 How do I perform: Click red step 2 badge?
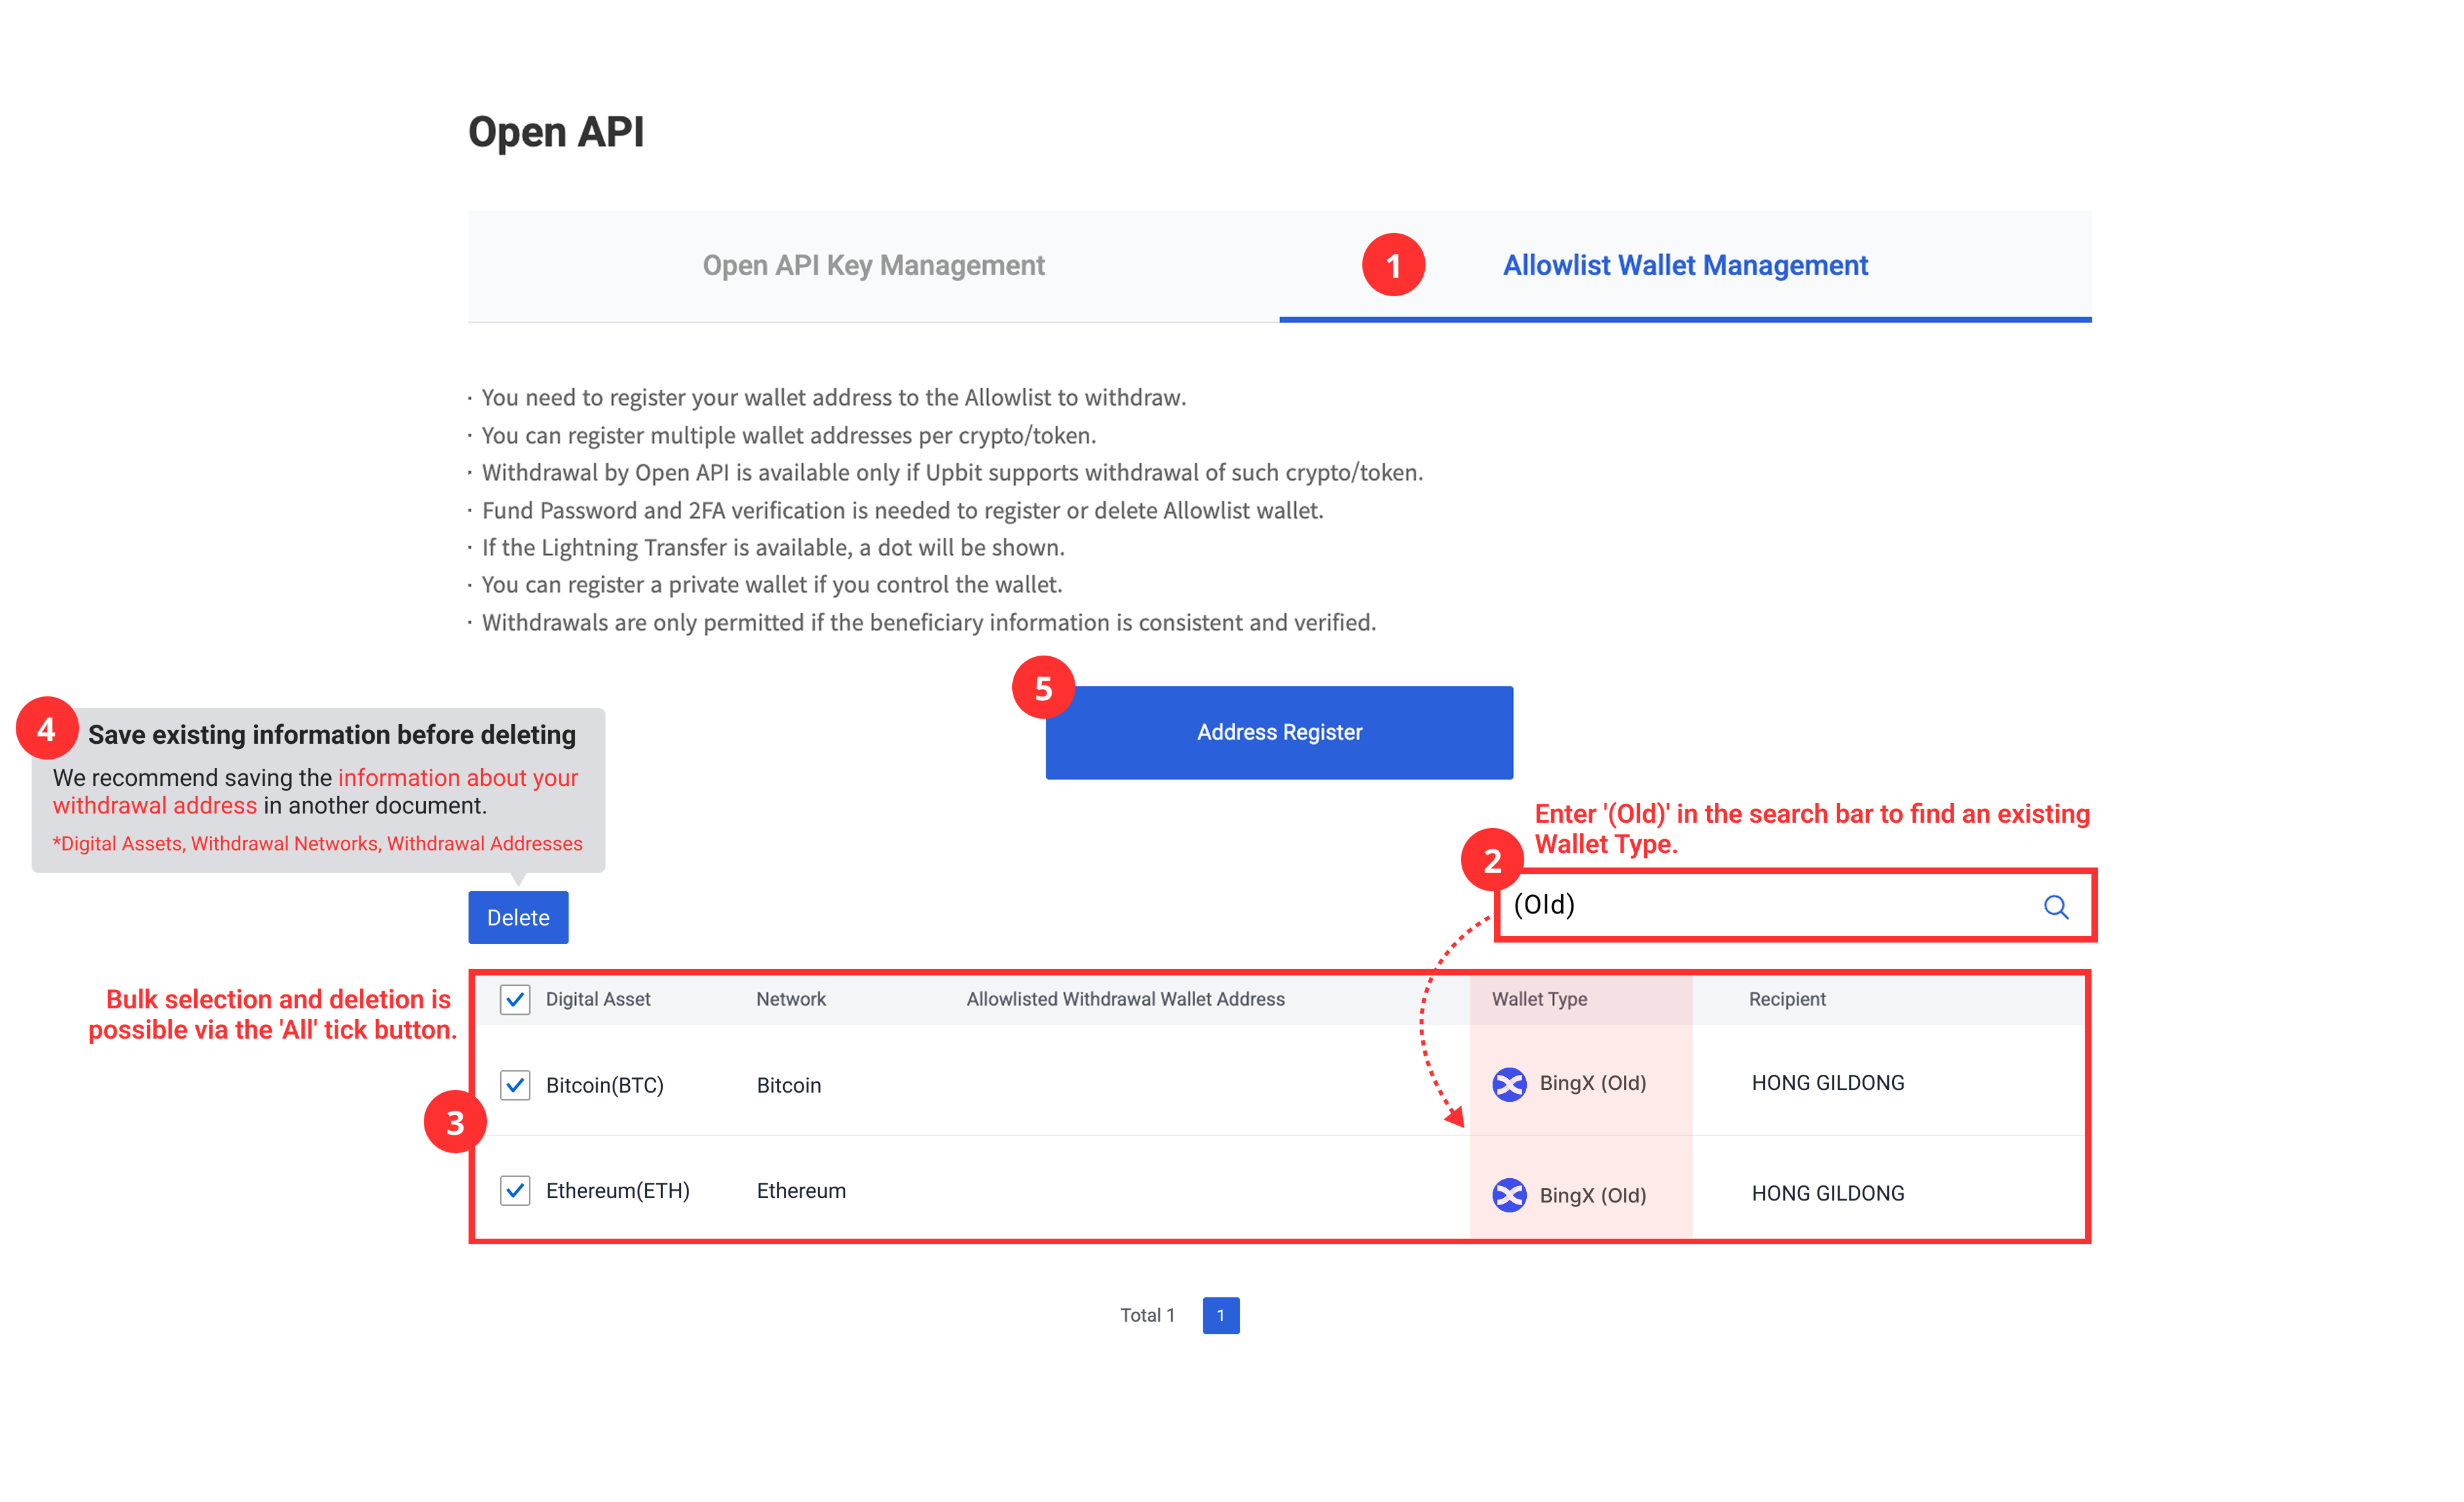1492,860
